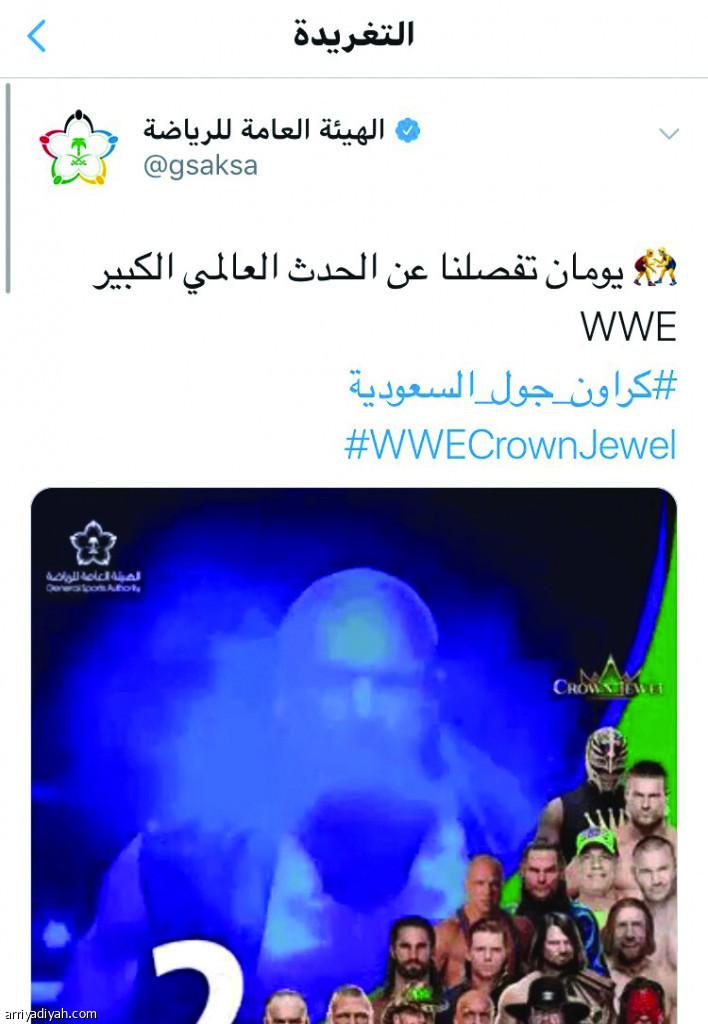Open the account name الهيئة العامة للرياضة
This screenshot has height=1024, width=708.
click(x=264, y=130)
